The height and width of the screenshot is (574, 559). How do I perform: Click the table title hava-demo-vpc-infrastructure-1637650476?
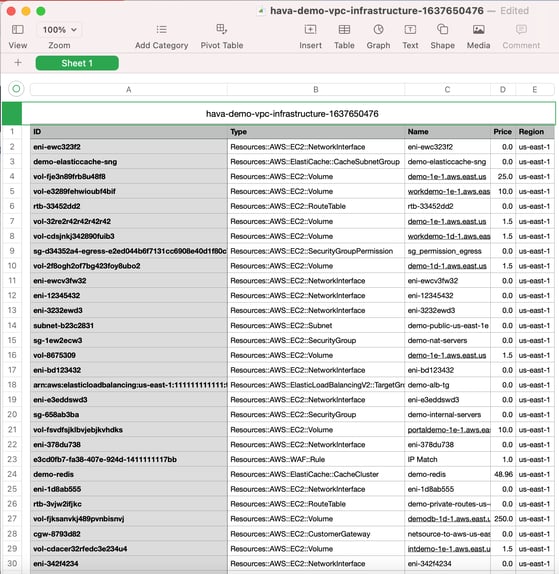tap(292, 114)
